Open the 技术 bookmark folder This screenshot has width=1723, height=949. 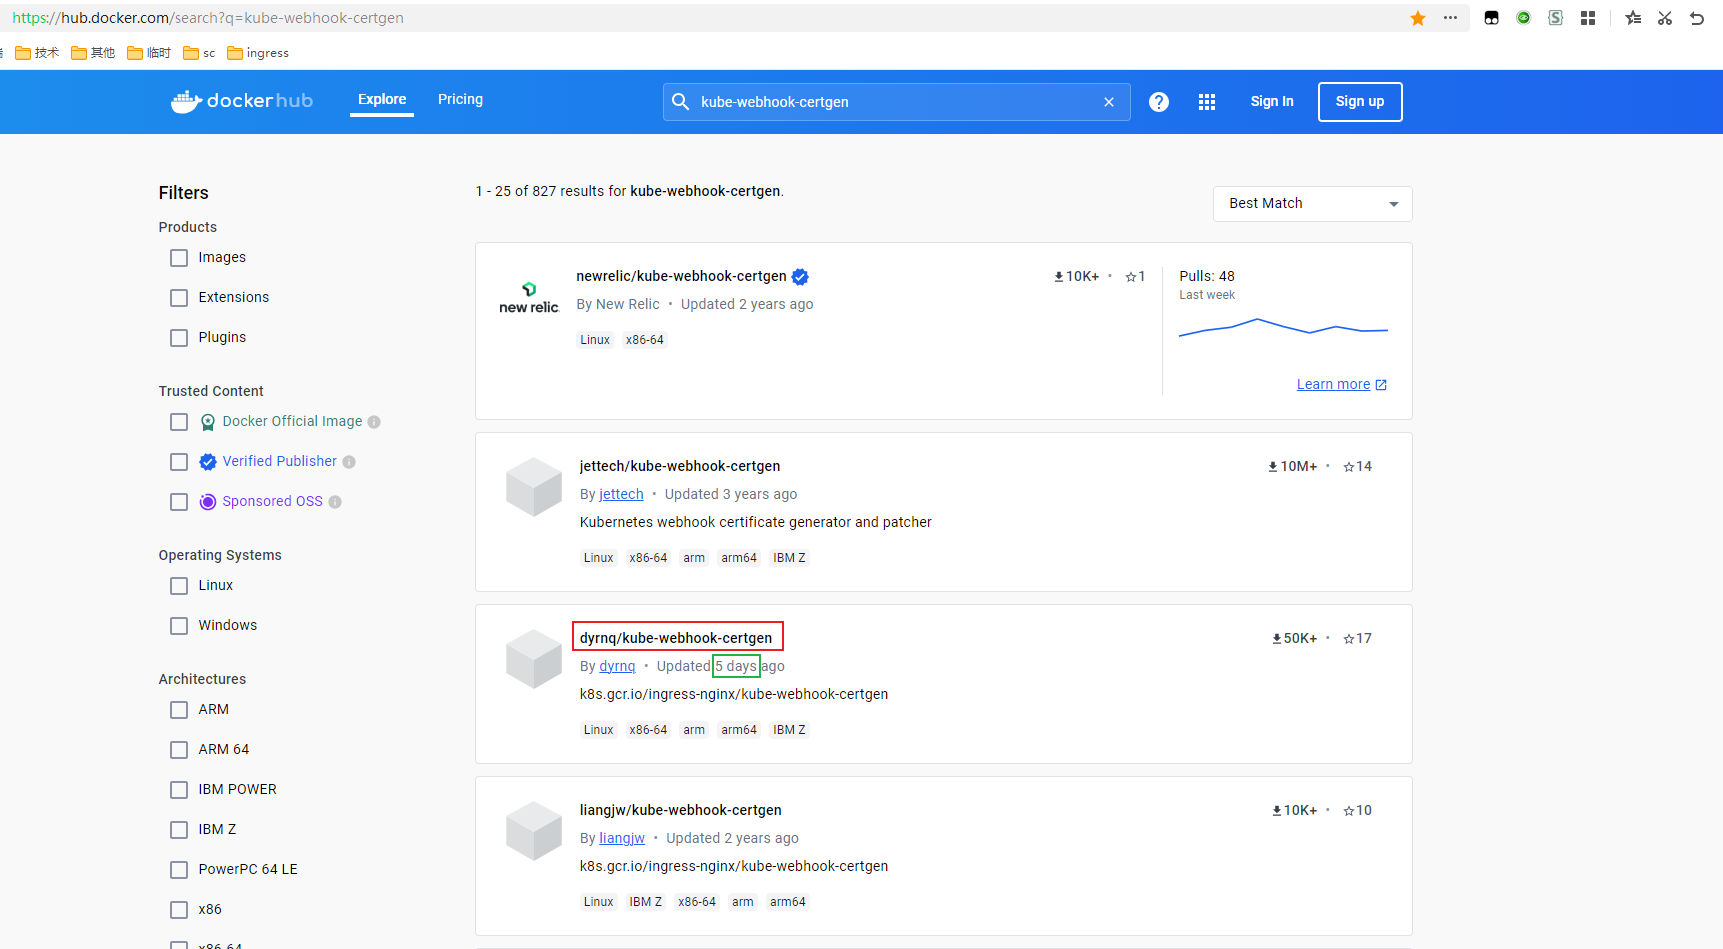(37, 53)
